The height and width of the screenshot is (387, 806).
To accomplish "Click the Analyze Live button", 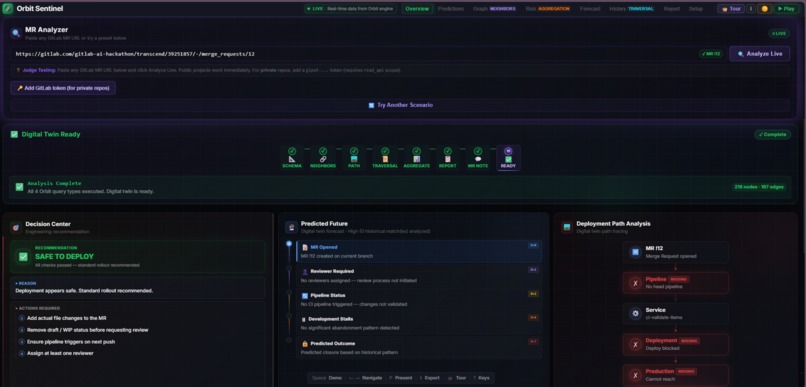I will click(759, 53).
